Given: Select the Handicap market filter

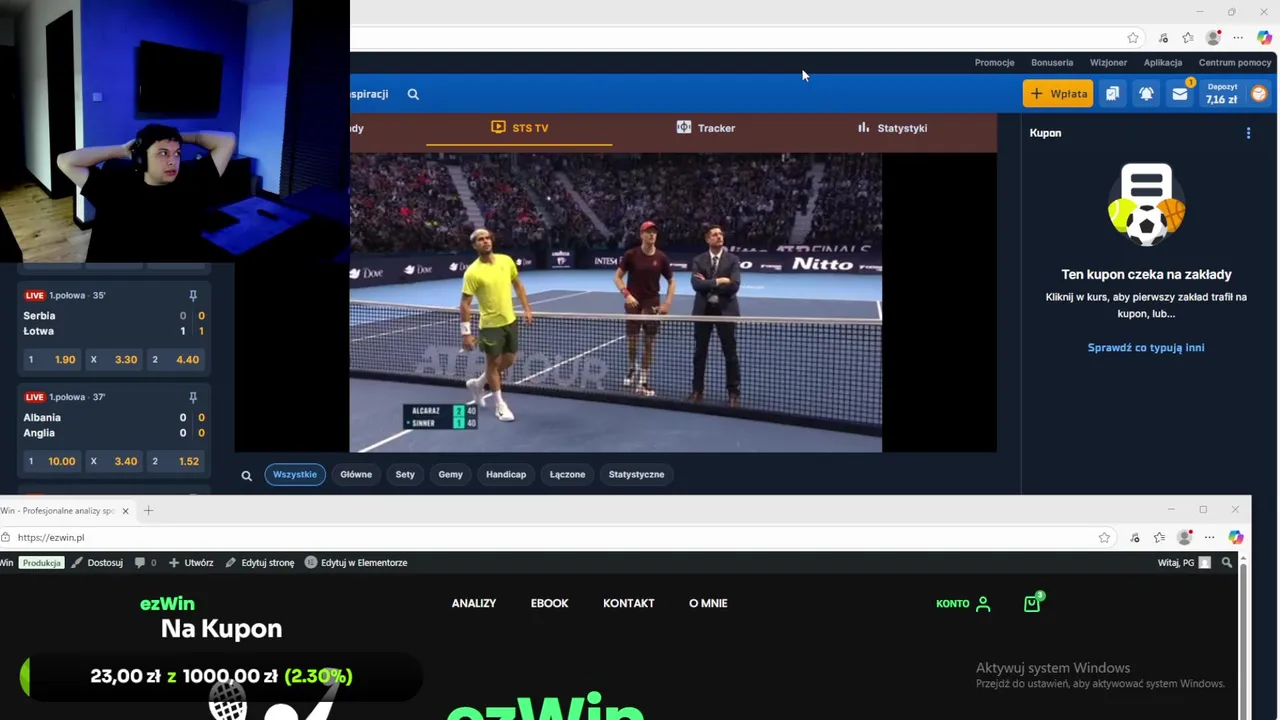Looking at the screenshot, I should tap(506, 475).
